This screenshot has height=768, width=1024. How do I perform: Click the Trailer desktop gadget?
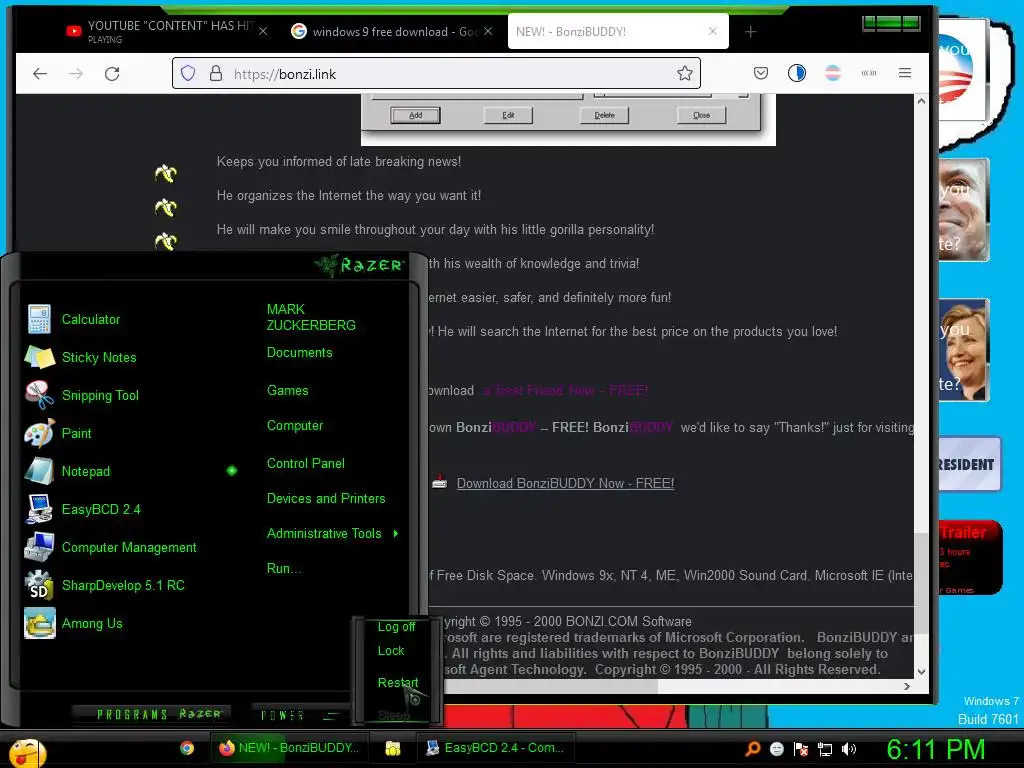[970, 558]
